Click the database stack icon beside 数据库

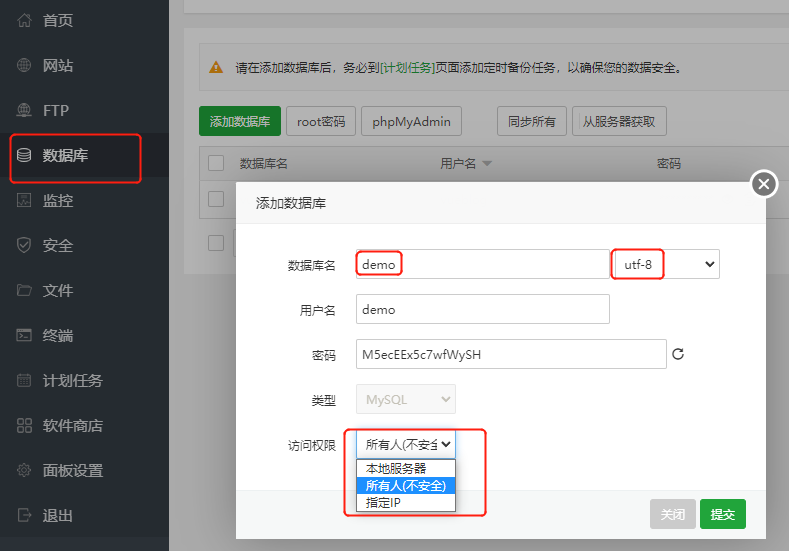coord(24,155)
